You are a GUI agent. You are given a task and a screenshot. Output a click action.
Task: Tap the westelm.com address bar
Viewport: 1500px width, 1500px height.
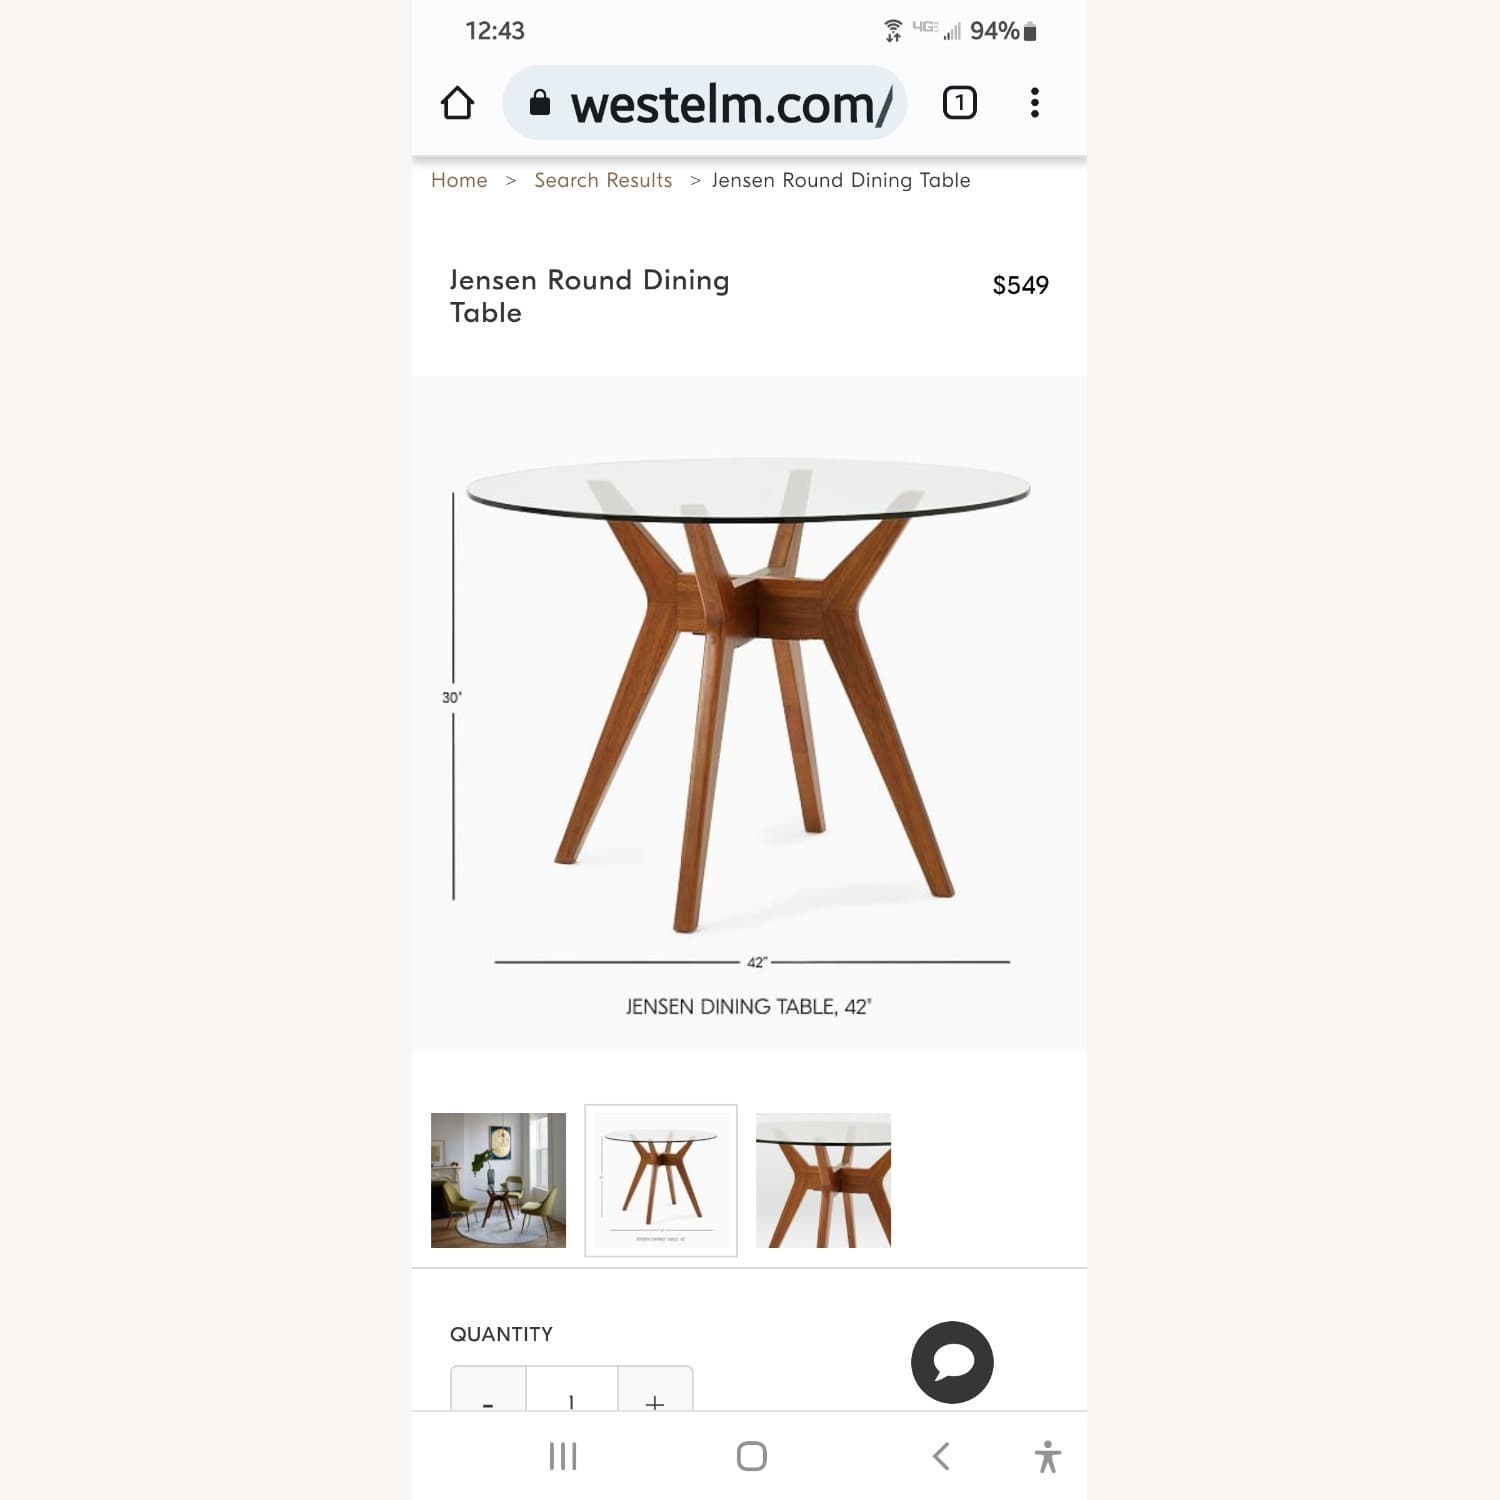click(705, 103)
